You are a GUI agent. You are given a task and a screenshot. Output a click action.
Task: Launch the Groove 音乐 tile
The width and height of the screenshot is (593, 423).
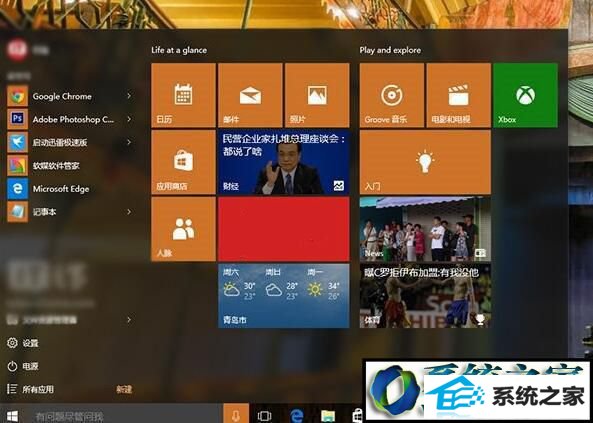(x=392, y=95)
